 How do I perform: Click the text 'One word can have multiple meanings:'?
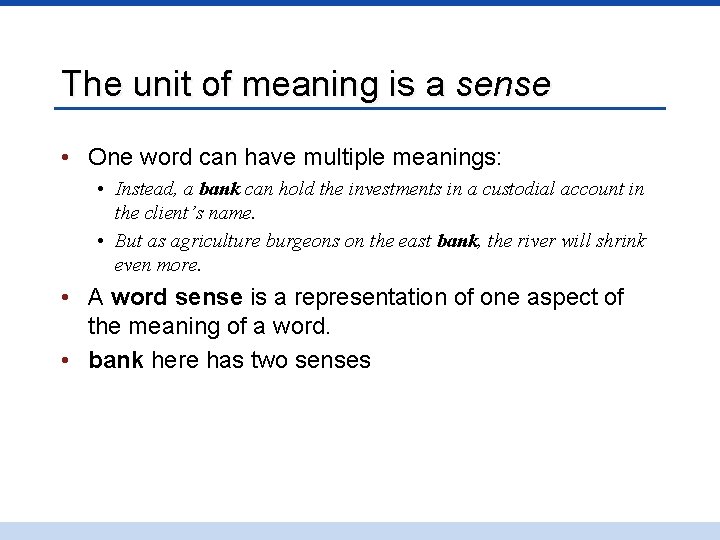tap(294, 158)
